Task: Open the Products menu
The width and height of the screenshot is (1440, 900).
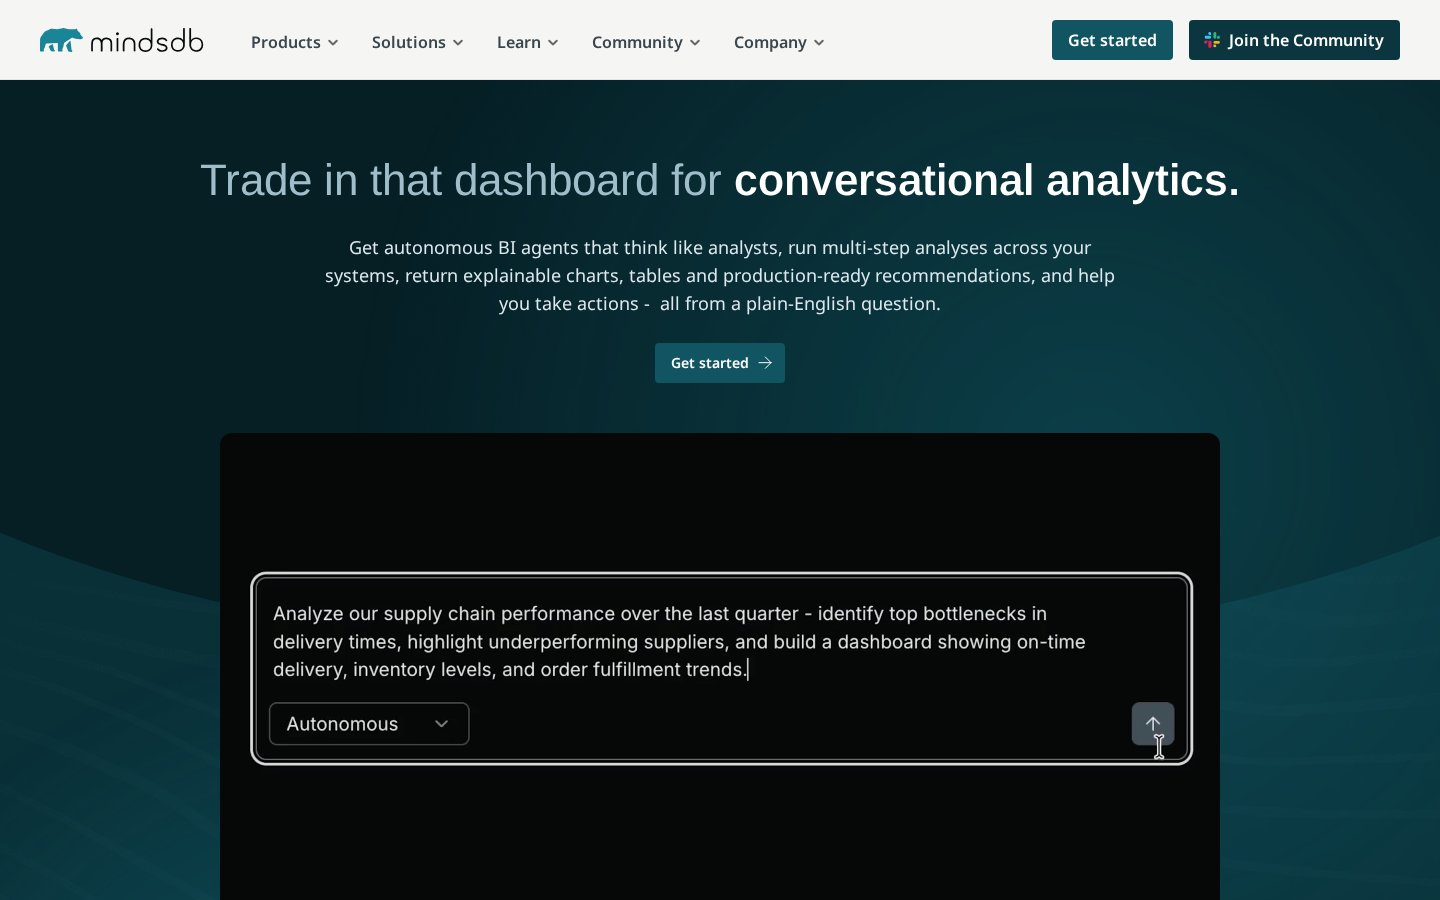Action: point(295,42)
